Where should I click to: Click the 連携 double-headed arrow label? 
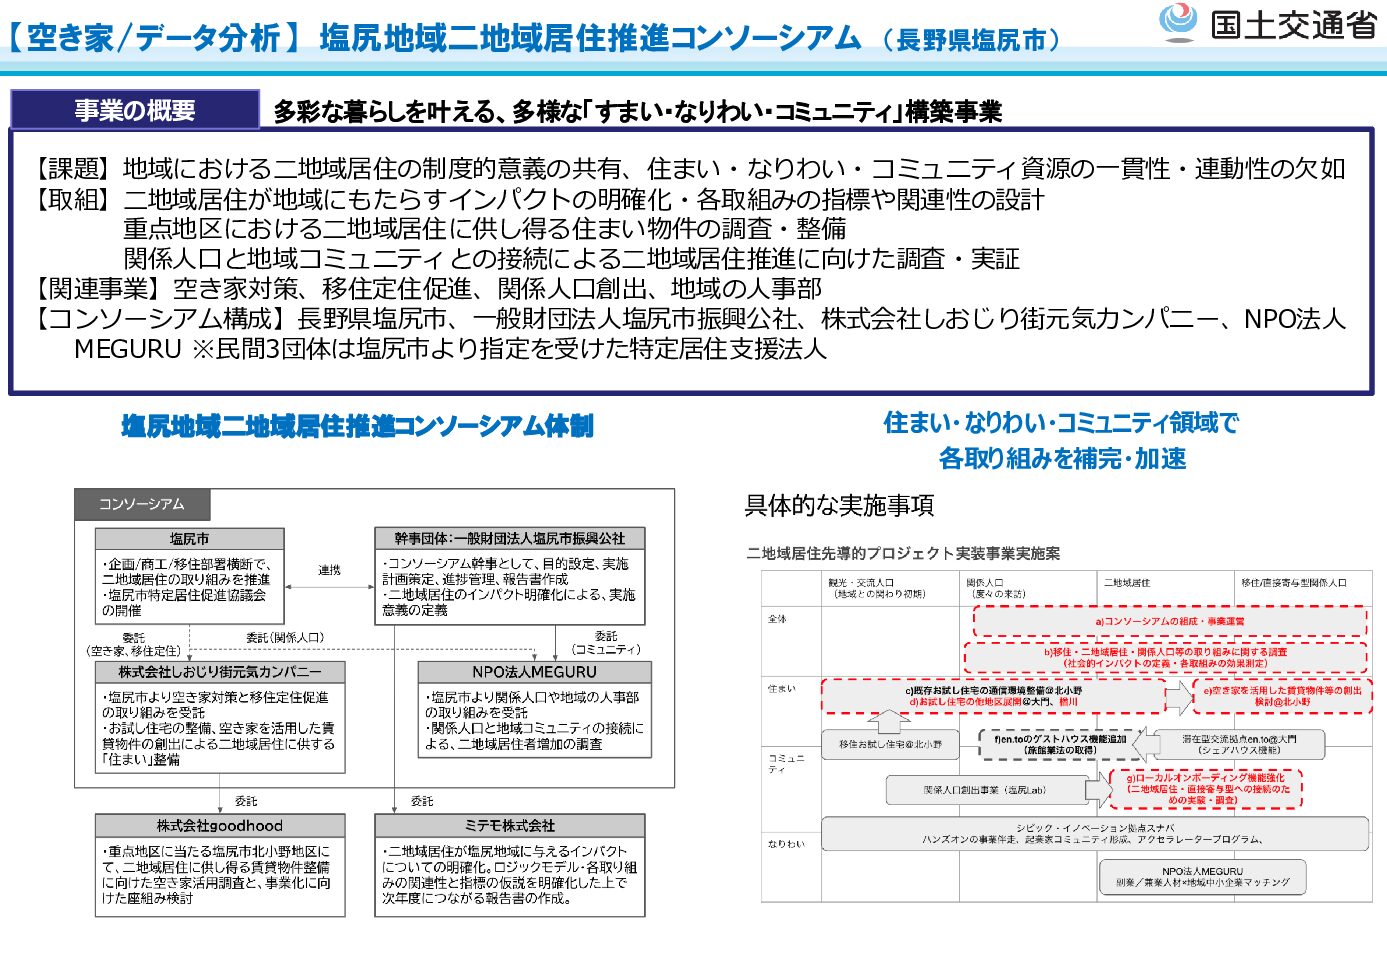pos(329,570)
